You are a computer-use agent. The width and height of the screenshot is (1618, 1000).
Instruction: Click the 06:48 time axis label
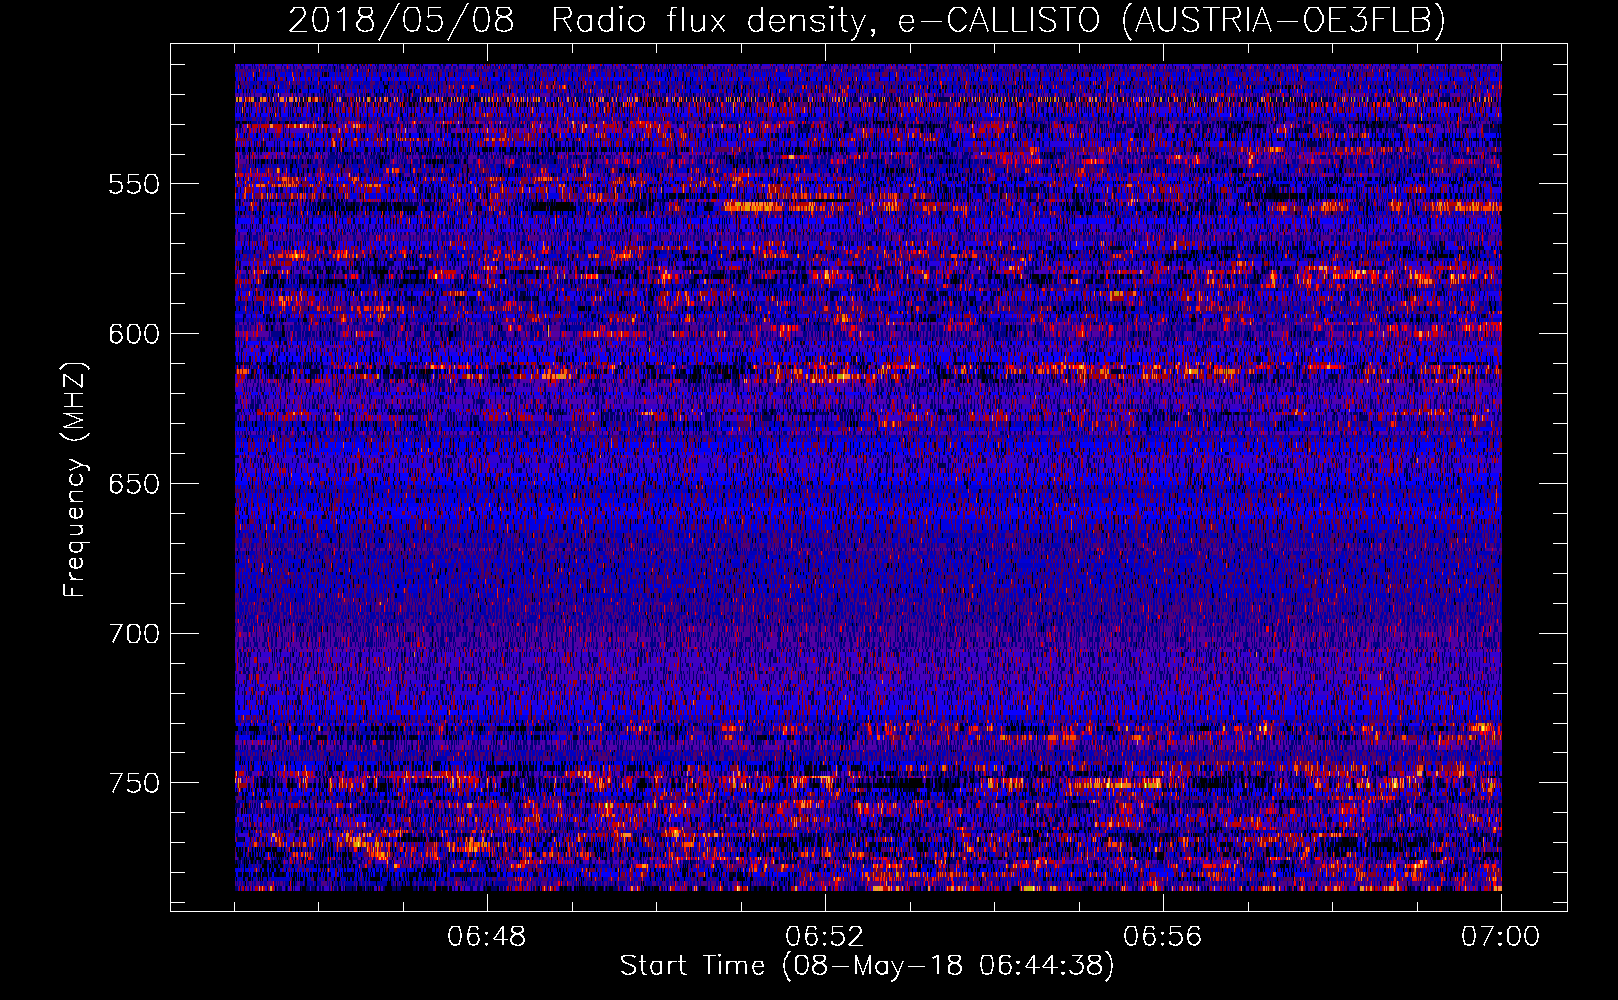click(x=487, y=937)
